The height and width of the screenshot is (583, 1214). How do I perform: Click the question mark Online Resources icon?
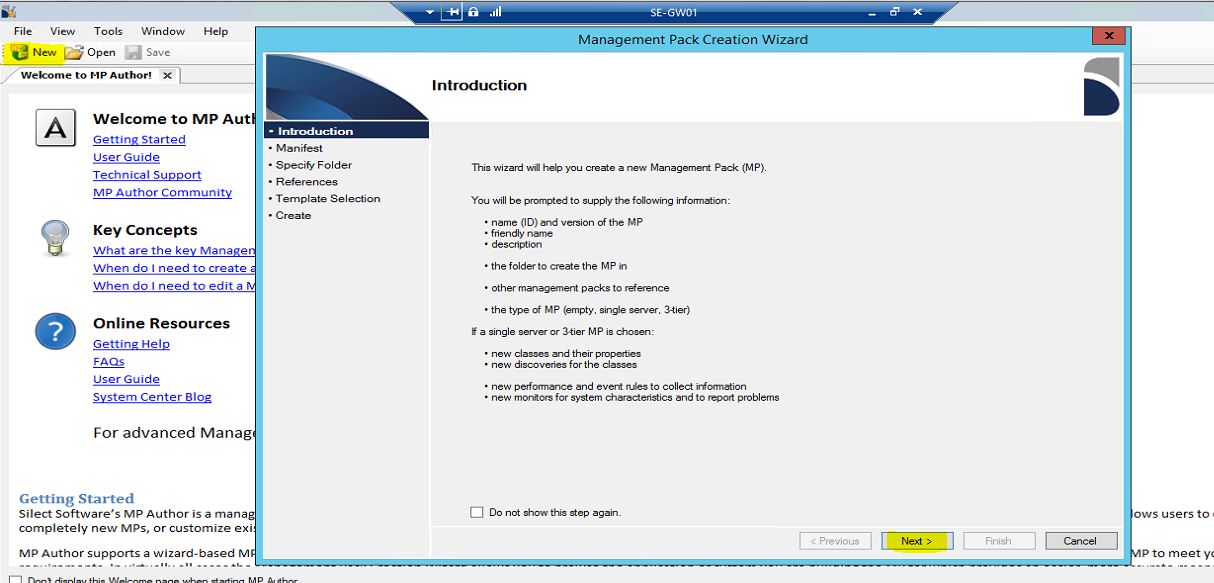click(55, 331)
